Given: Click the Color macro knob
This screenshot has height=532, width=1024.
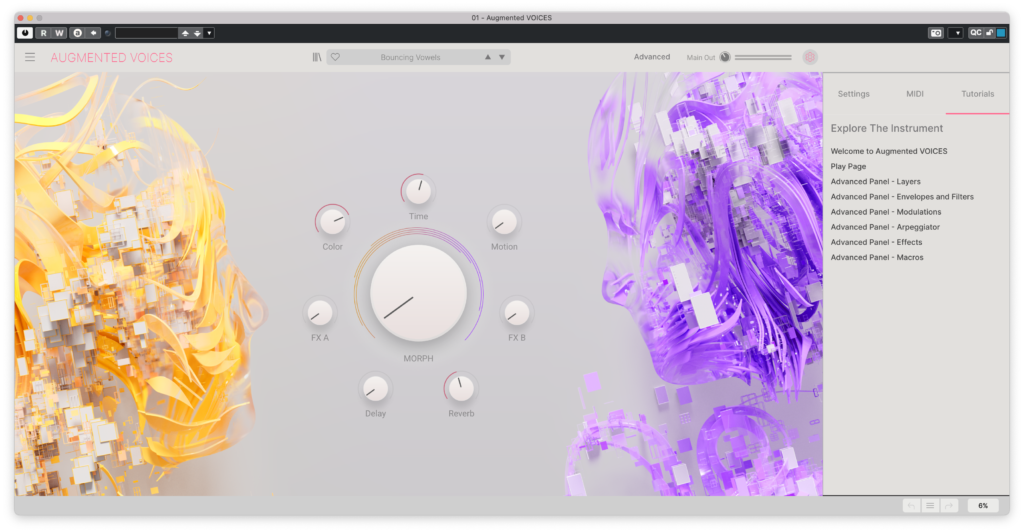Looking at the screenshot, I should [332, 221].
